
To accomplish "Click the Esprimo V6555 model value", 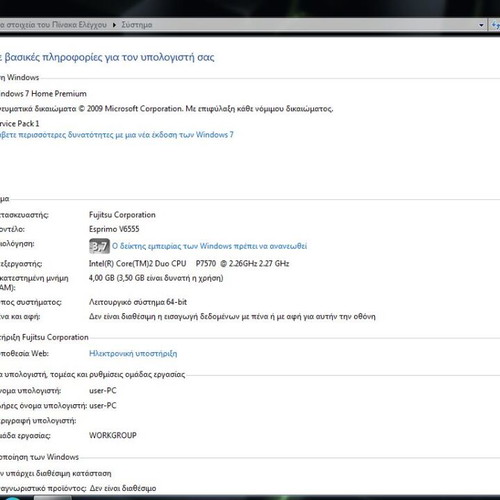I will 114,229.
